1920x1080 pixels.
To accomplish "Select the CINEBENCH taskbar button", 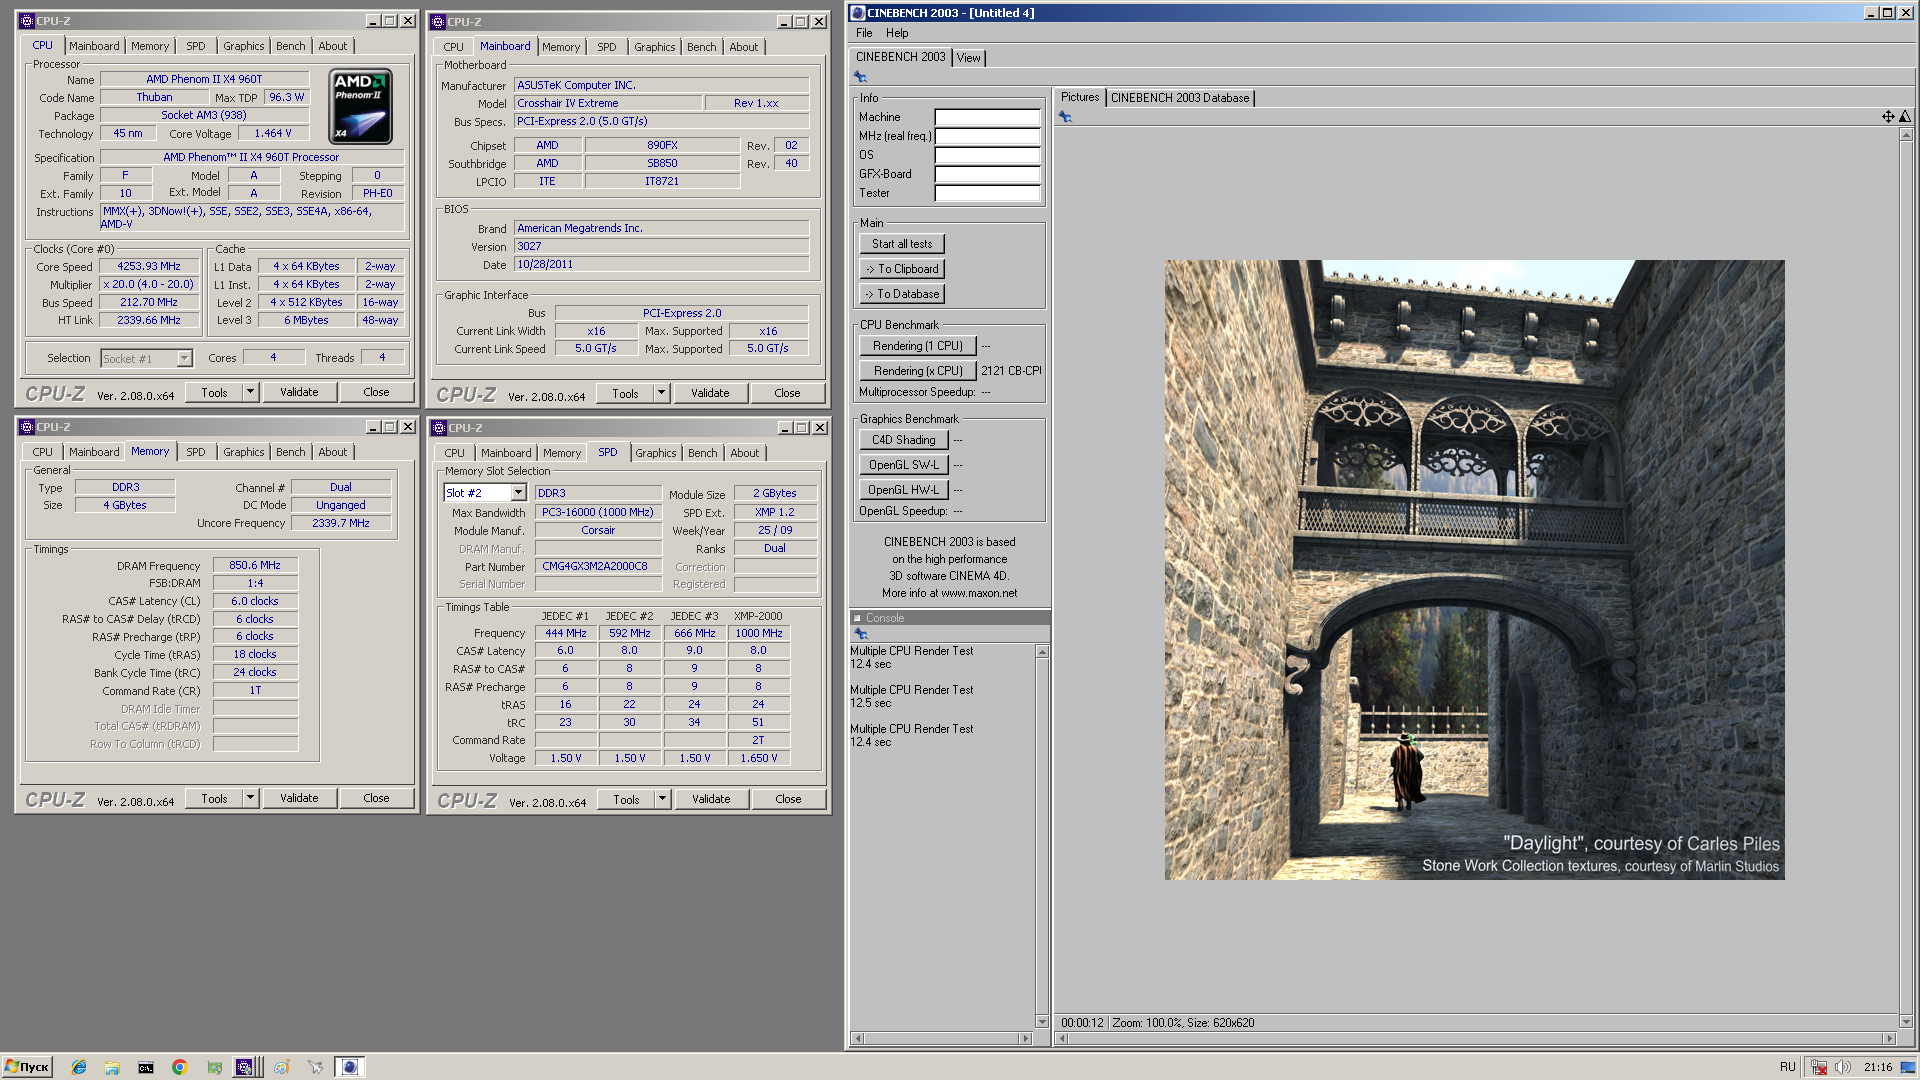I will point(350,1067).
